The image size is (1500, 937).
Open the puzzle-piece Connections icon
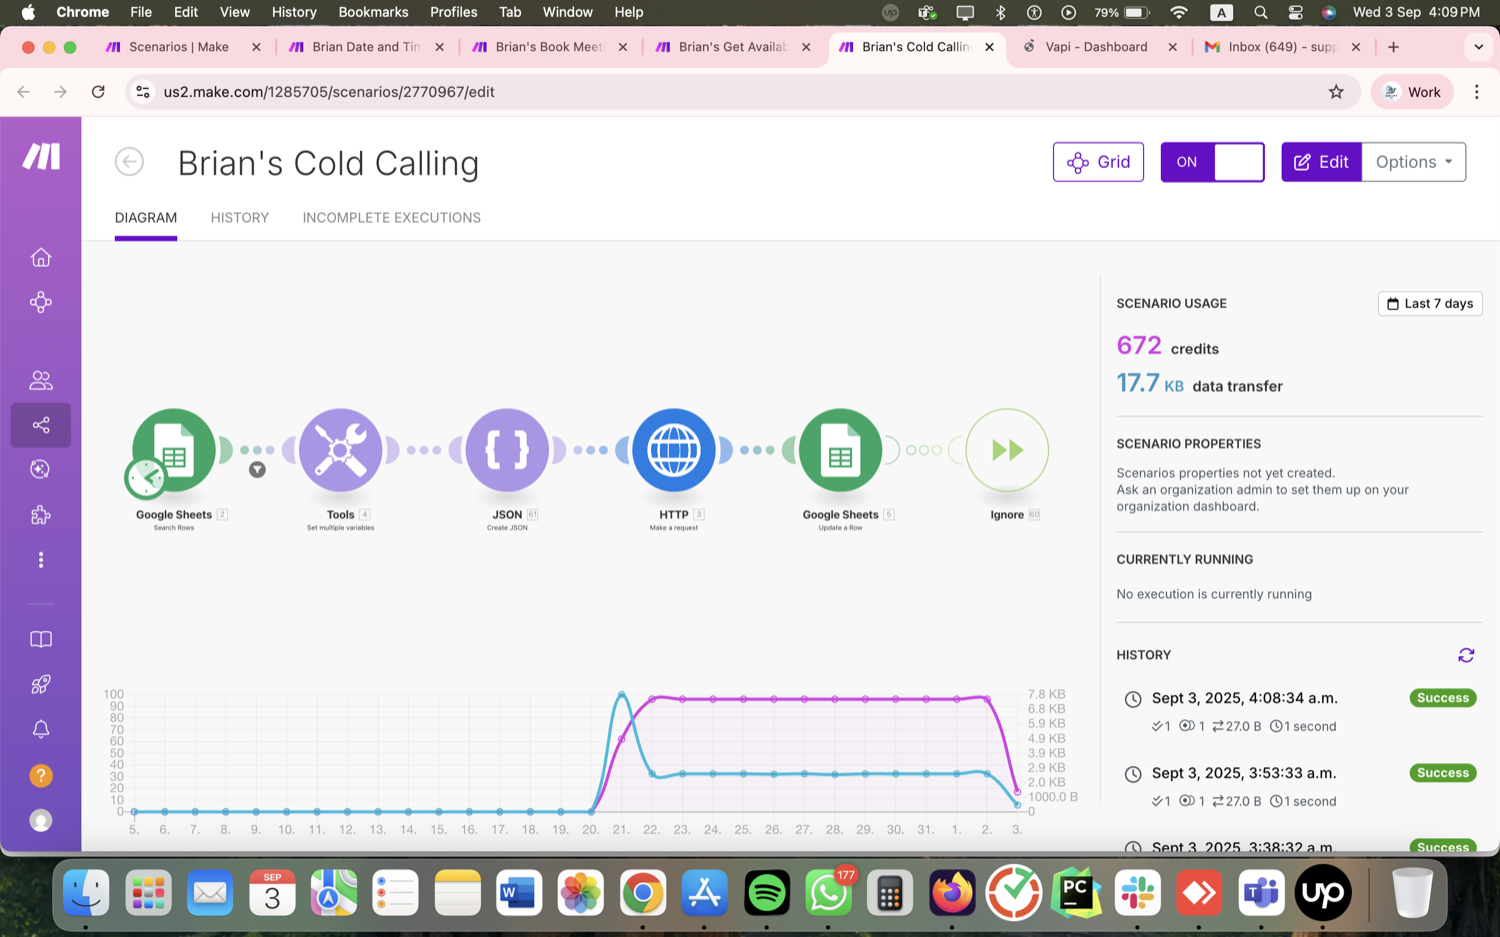click(41, 515)
